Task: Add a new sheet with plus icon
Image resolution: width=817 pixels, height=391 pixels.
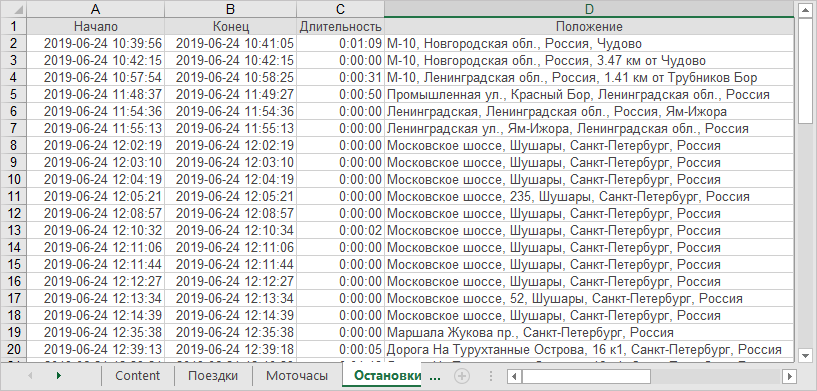Action: tap(462, 375)
